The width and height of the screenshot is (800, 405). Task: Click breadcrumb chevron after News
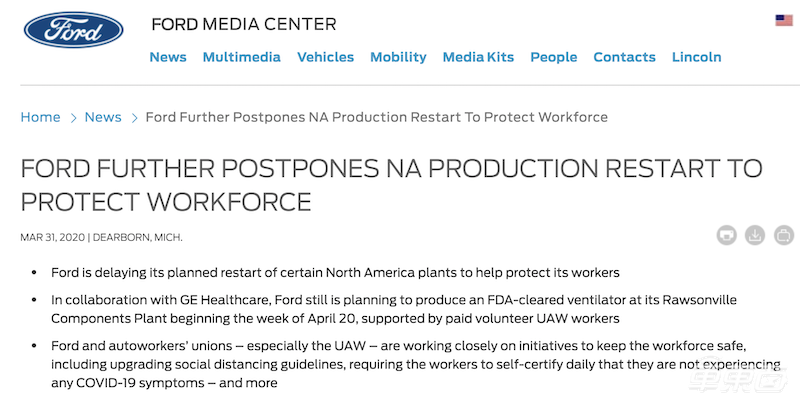pyautogui.click(x=133, y=118)
